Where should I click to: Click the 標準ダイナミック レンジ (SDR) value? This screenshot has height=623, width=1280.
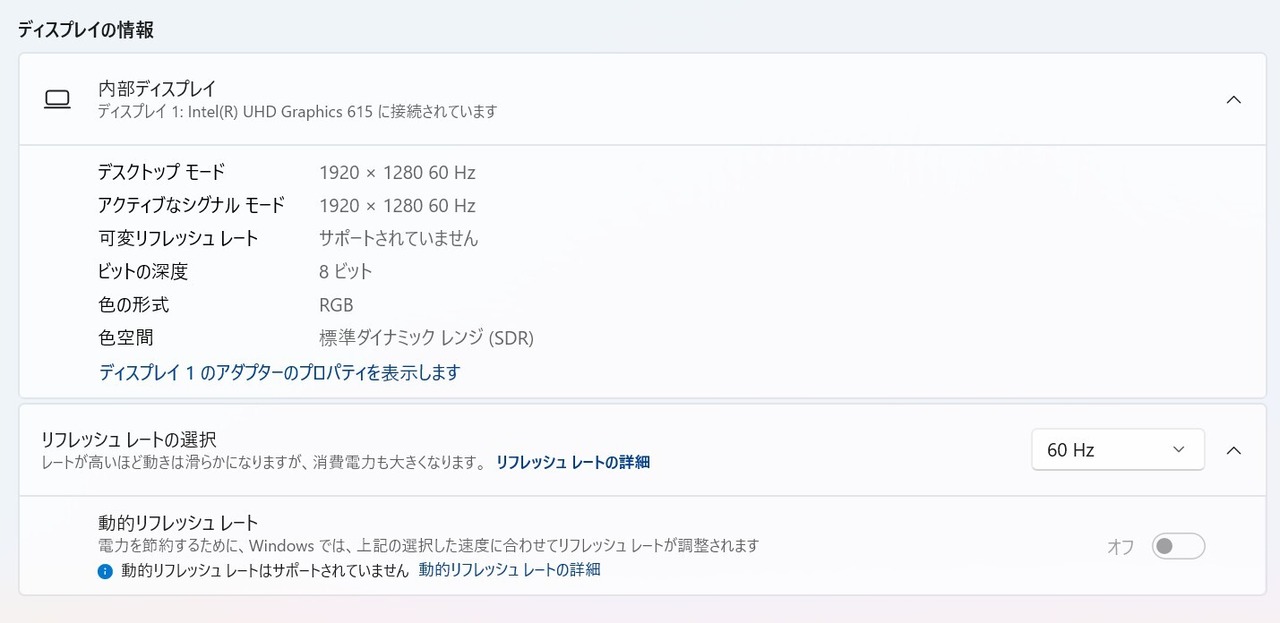tap(426, 338)
